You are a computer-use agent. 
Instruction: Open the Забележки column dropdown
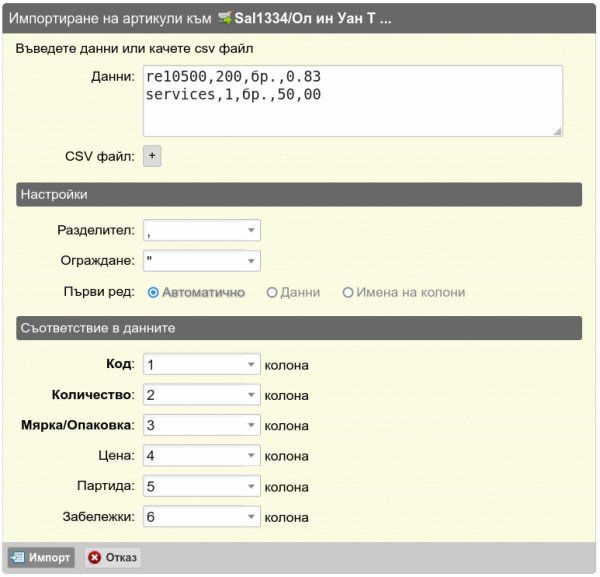coord(202,517)
